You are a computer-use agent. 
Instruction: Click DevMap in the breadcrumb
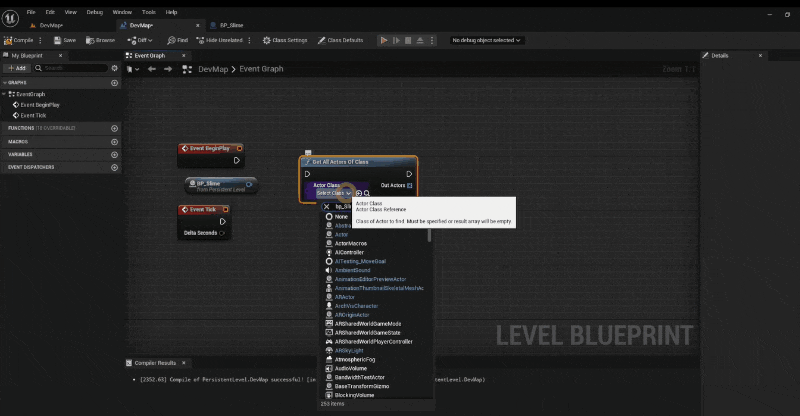pyautogui.click(x=213, y=69)
